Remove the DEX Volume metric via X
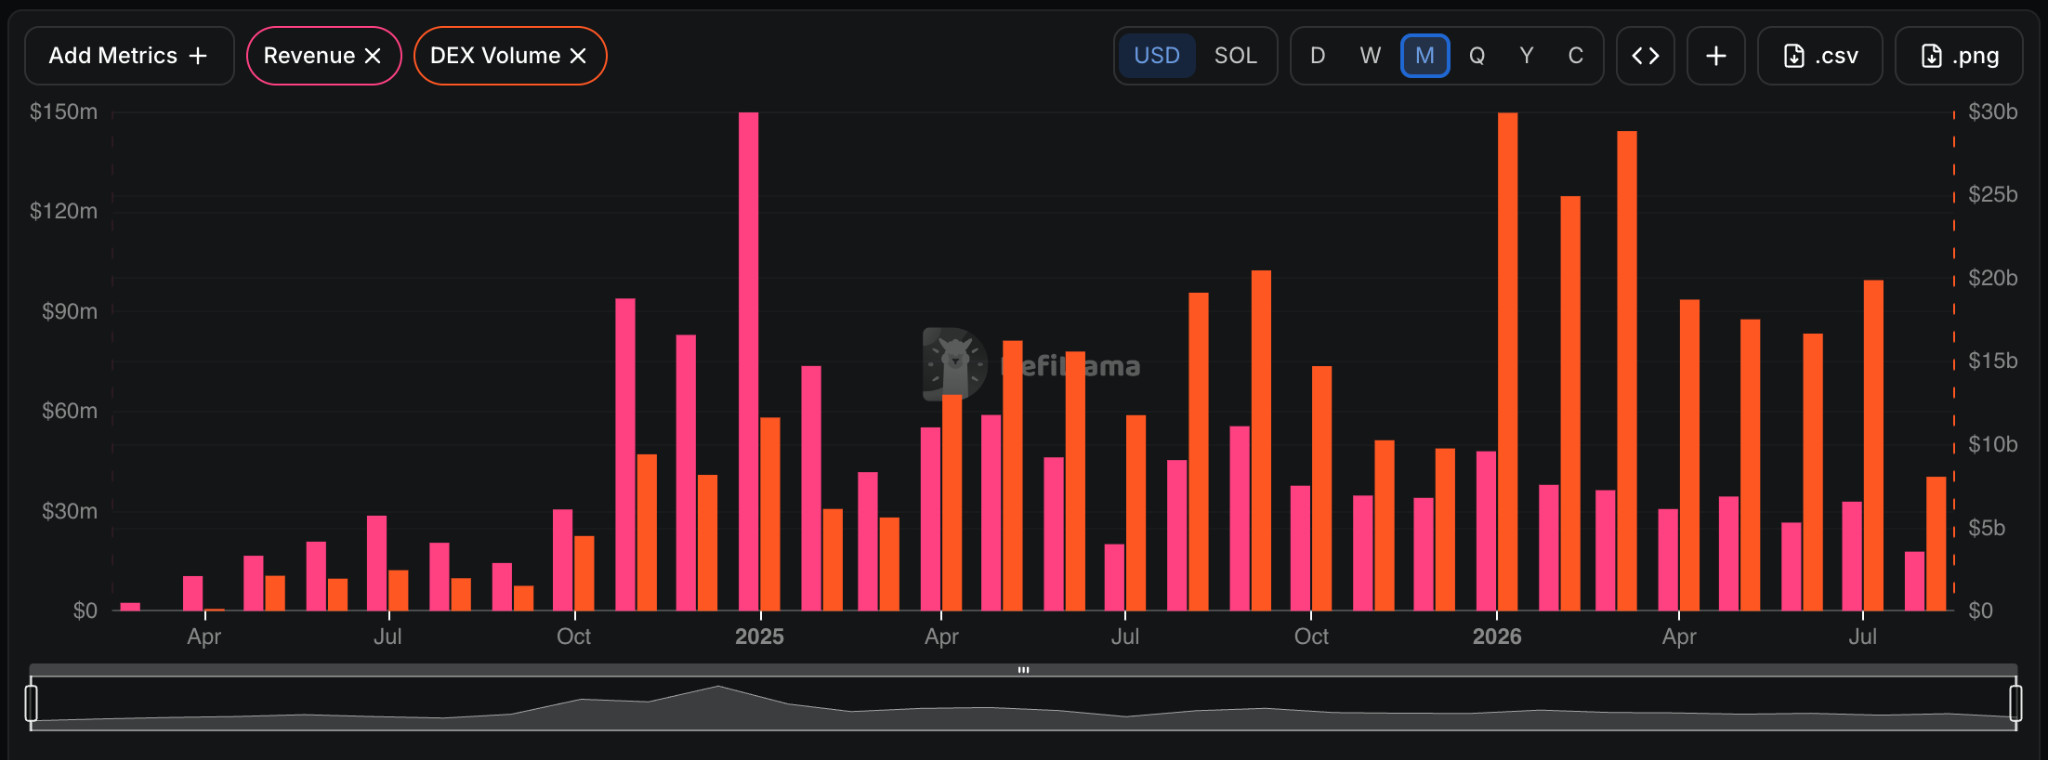This screenshot has height=760, width=2048. tap(578, 56)
